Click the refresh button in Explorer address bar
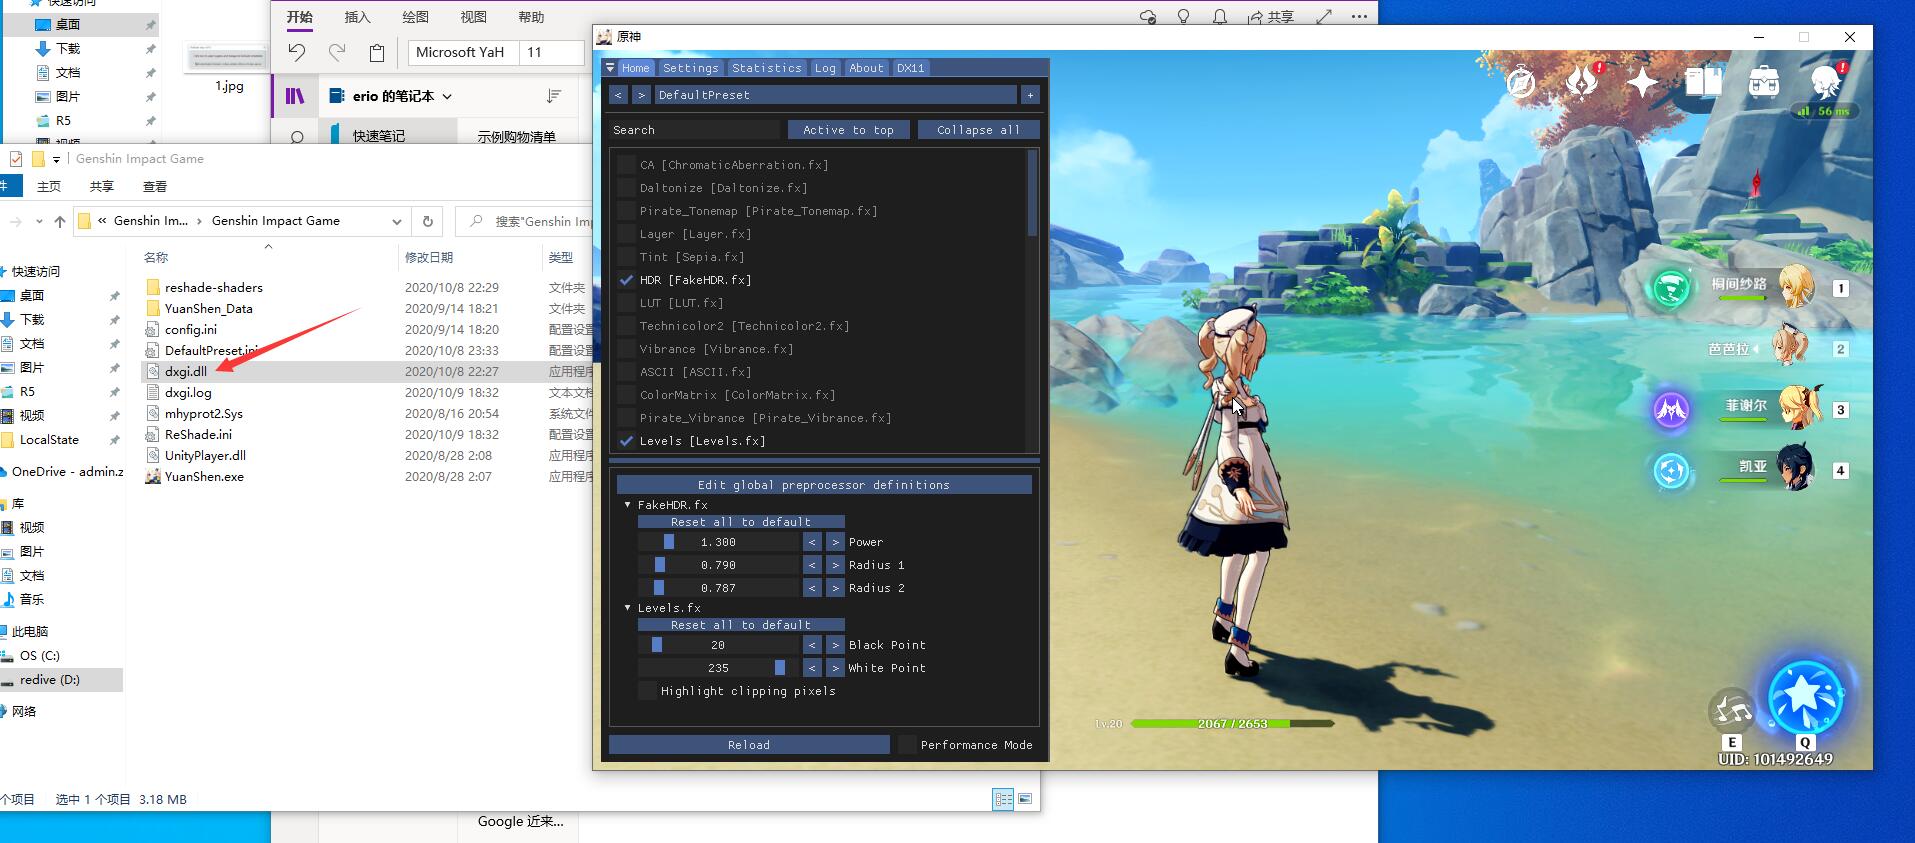 pyautogui.click(x=428, y=221)
